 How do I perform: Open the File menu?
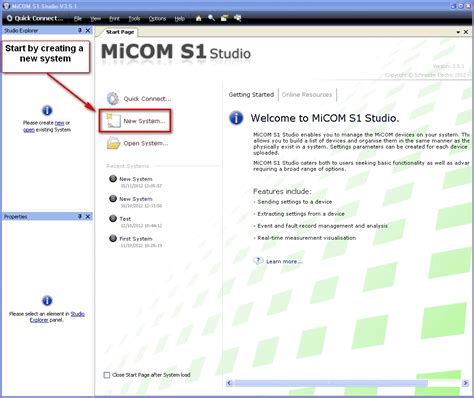tap(78, 19)
